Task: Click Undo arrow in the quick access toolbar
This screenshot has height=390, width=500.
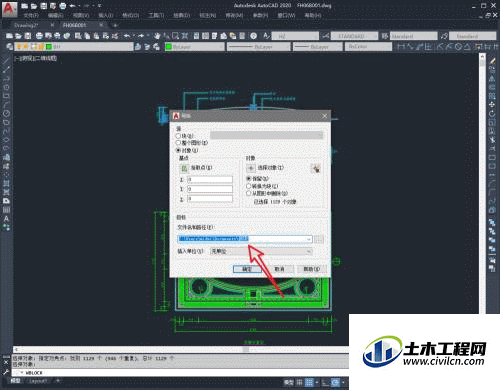Action: click(72, 6)
